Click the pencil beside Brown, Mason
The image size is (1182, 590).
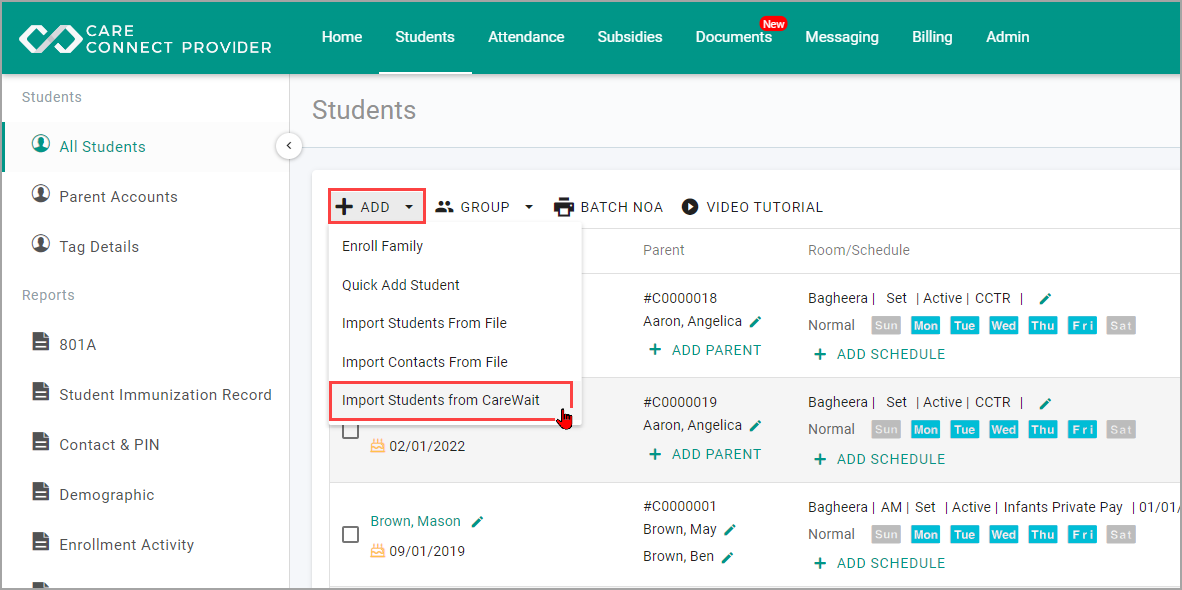click(477, 521)
